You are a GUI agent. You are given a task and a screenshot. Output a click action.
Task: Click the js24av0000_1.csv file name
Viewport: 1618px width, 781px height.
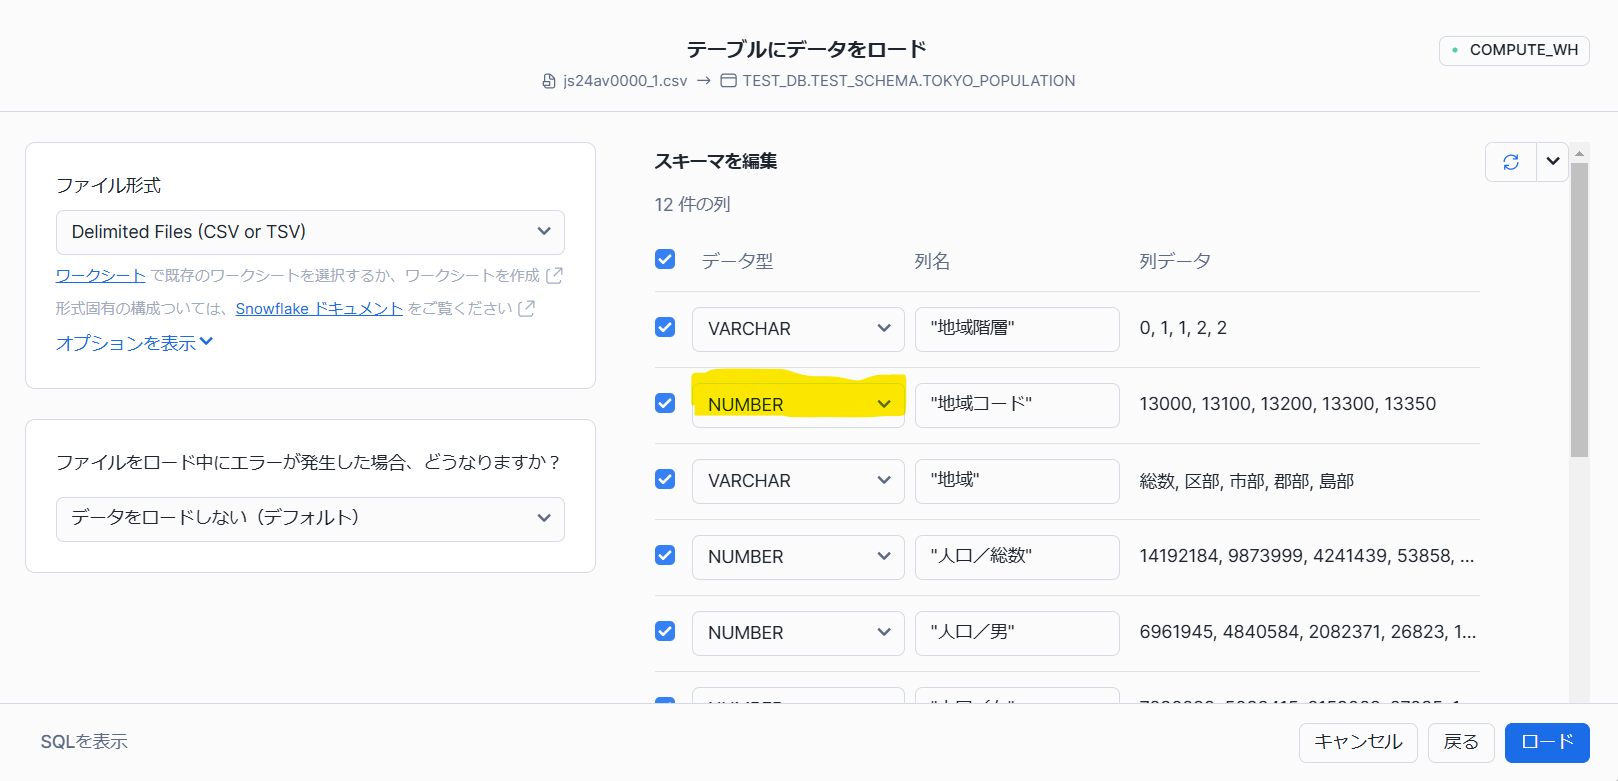(x=625, y=81)
